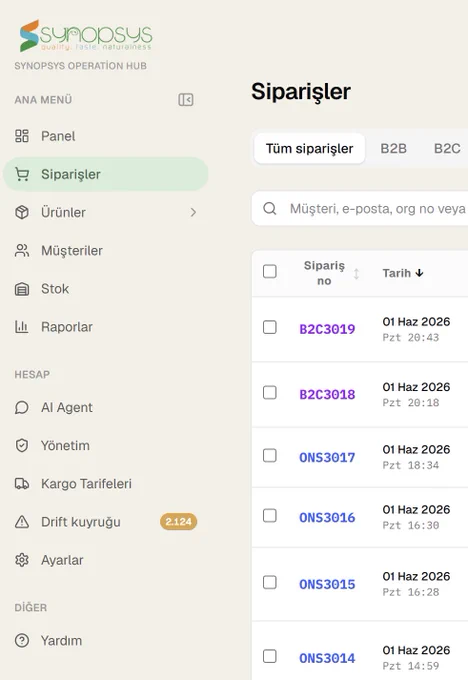Click the 2.124 drift queue badge
This screenshot has height=680, width=468.
[178, 522]
